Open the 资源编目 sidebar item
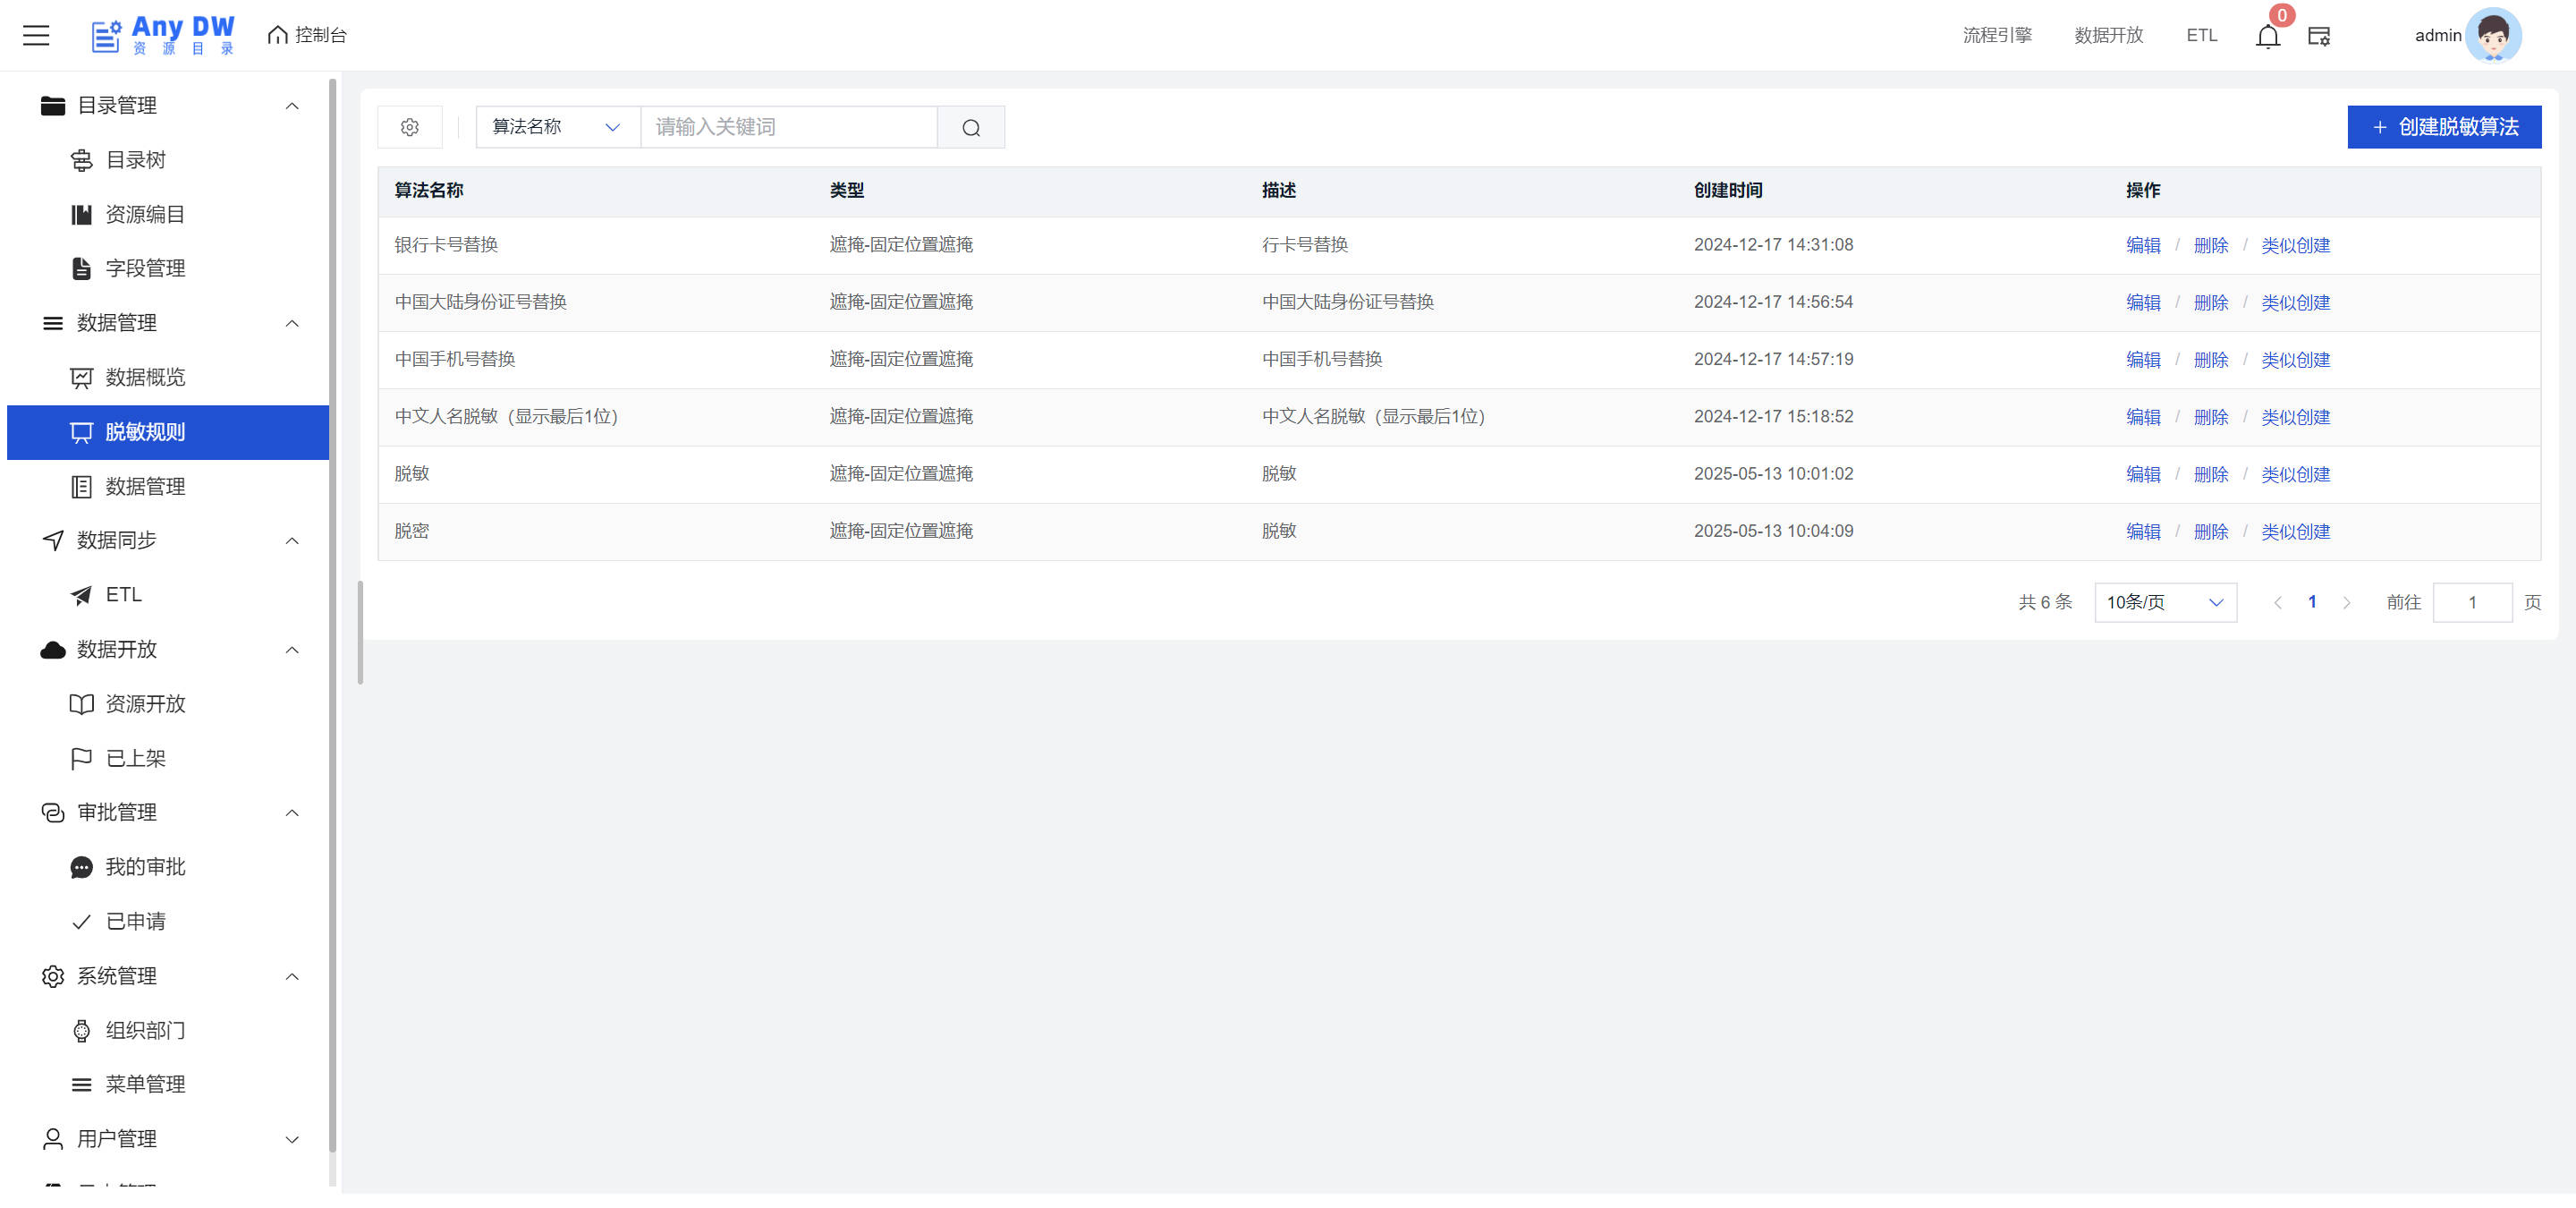 (x=145, y=214)
